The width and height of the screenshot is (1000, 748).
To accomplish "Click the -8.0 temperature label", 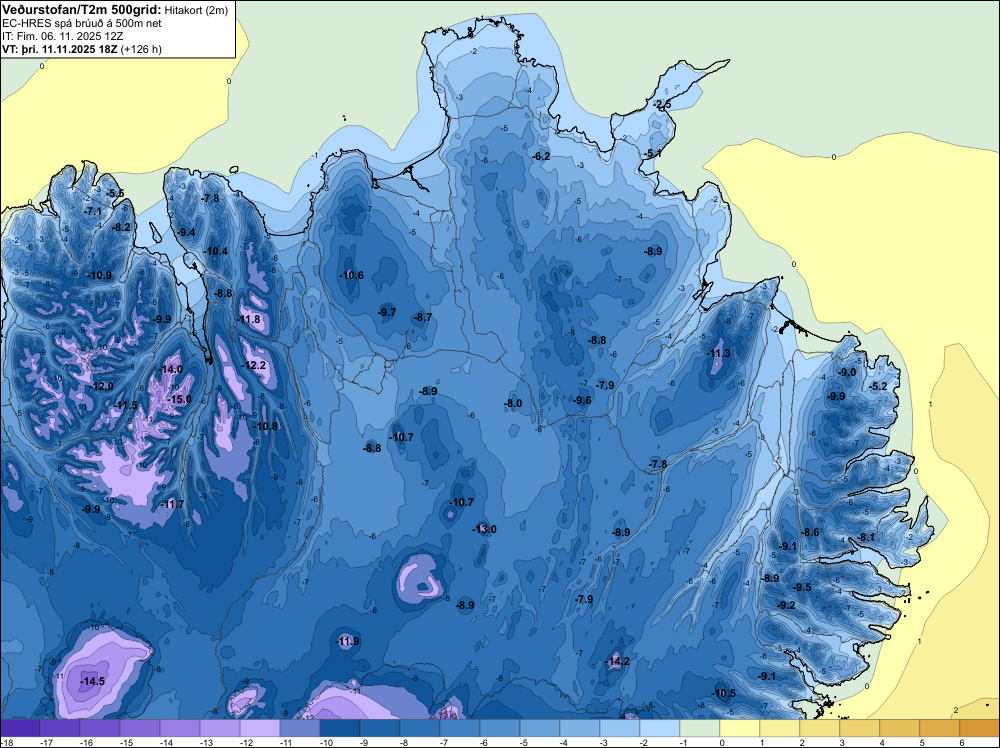I will click(513, 404).
